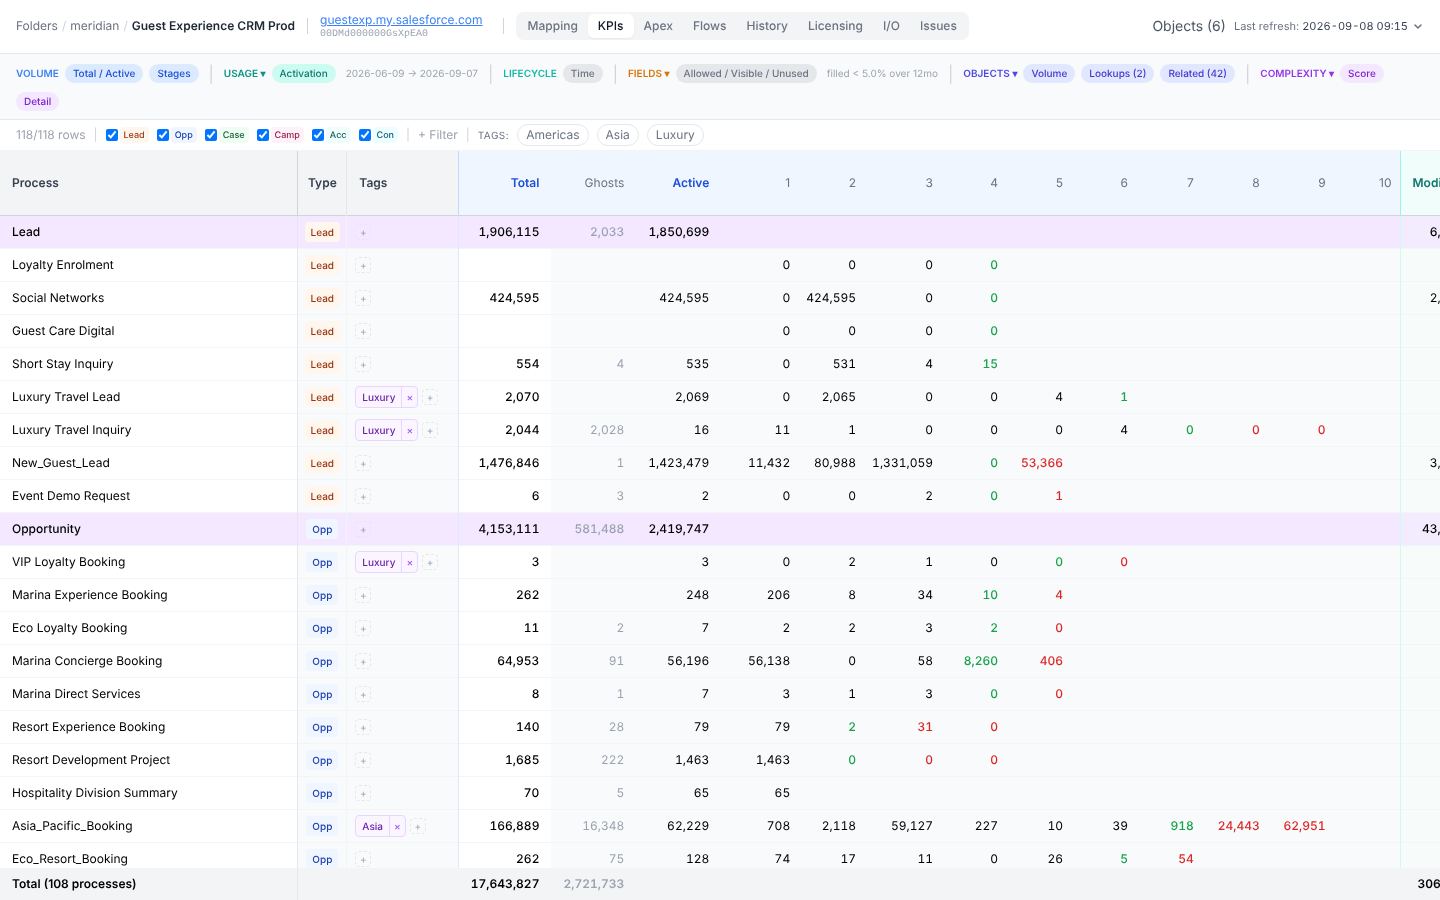Add a tag to the Social Networks row
Viewport: 1440px width, 900px height.
[363, 298]
